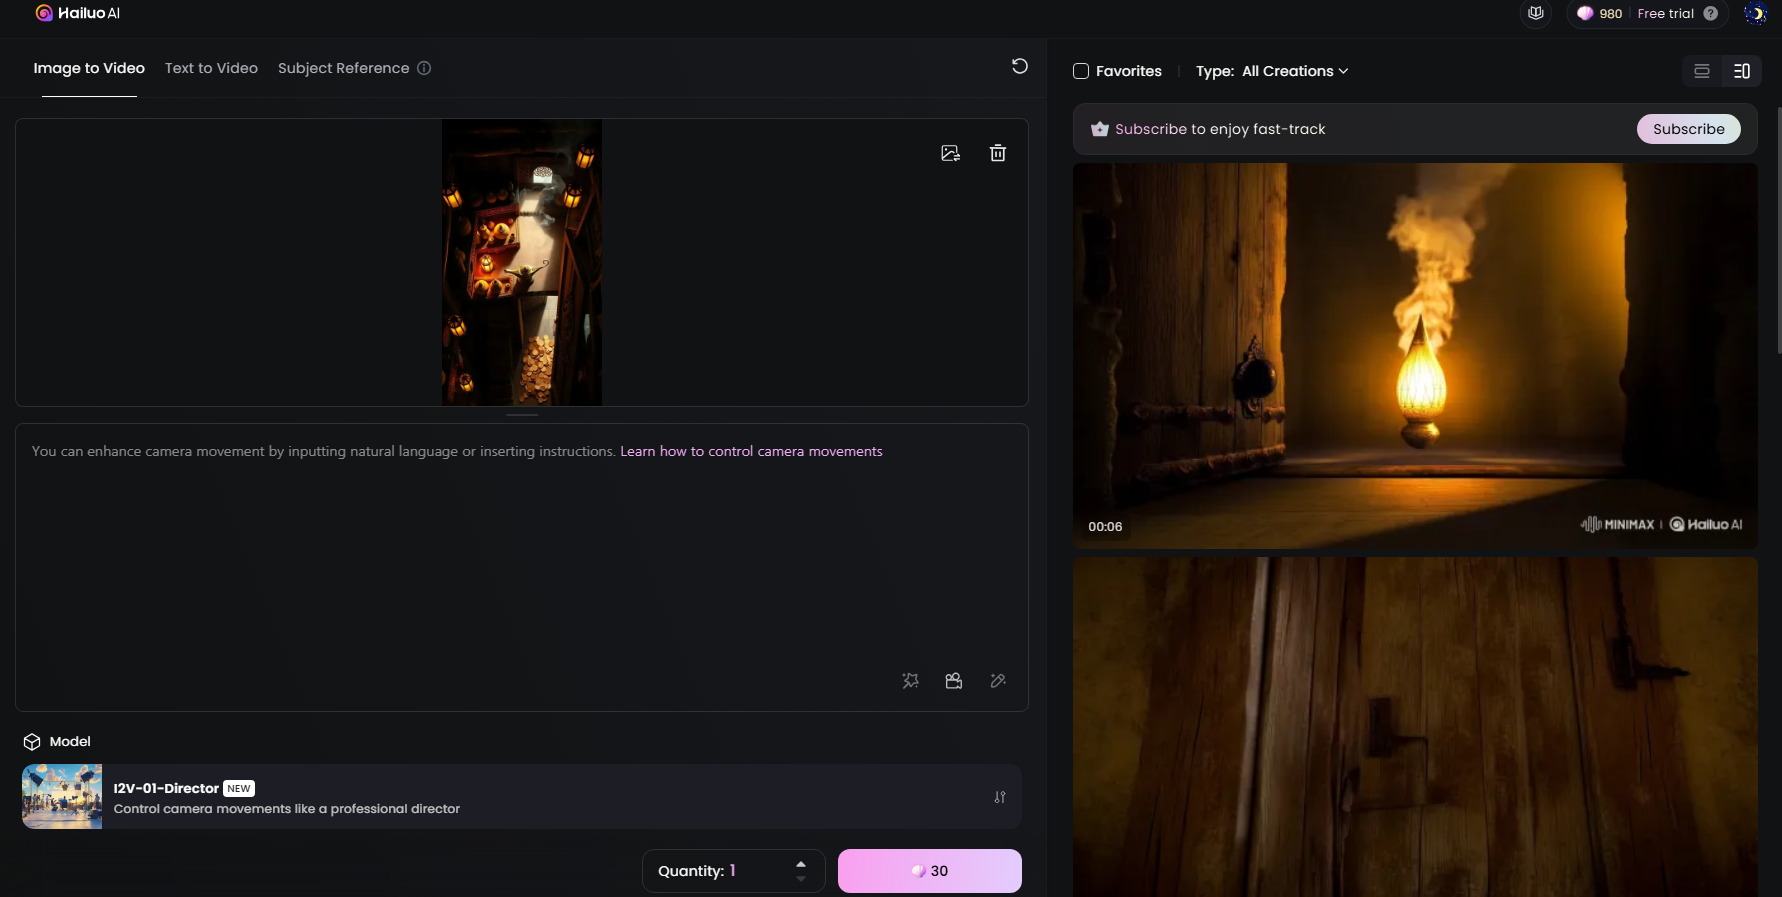
Task: Click the 980 credits balance
Action: tap(1600, 13)
